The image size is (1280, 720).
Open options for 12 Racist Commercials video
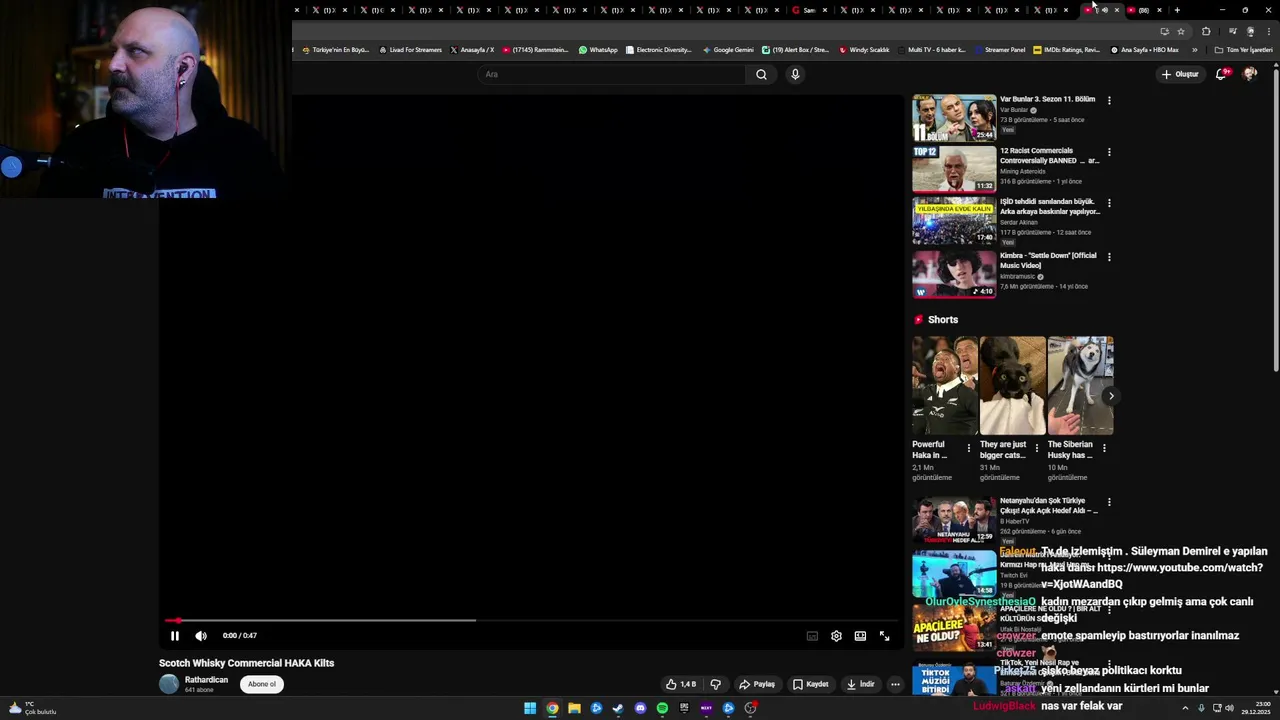pos(1109,152)
